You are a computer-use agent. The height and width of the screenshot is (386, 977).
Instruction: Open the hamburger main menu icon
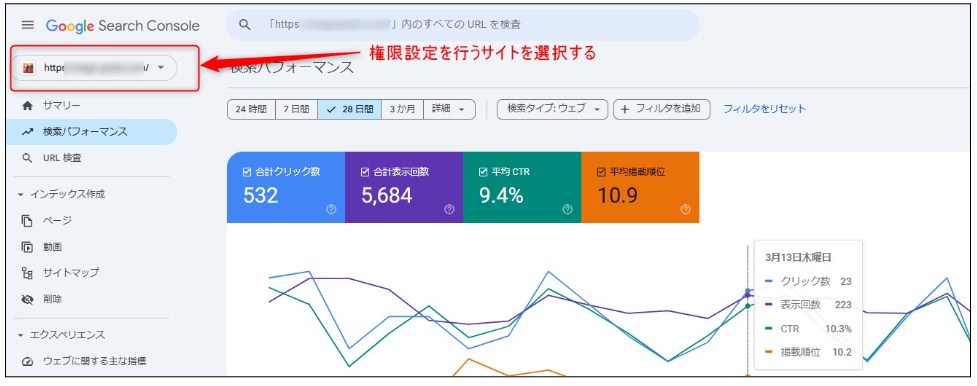28,26
